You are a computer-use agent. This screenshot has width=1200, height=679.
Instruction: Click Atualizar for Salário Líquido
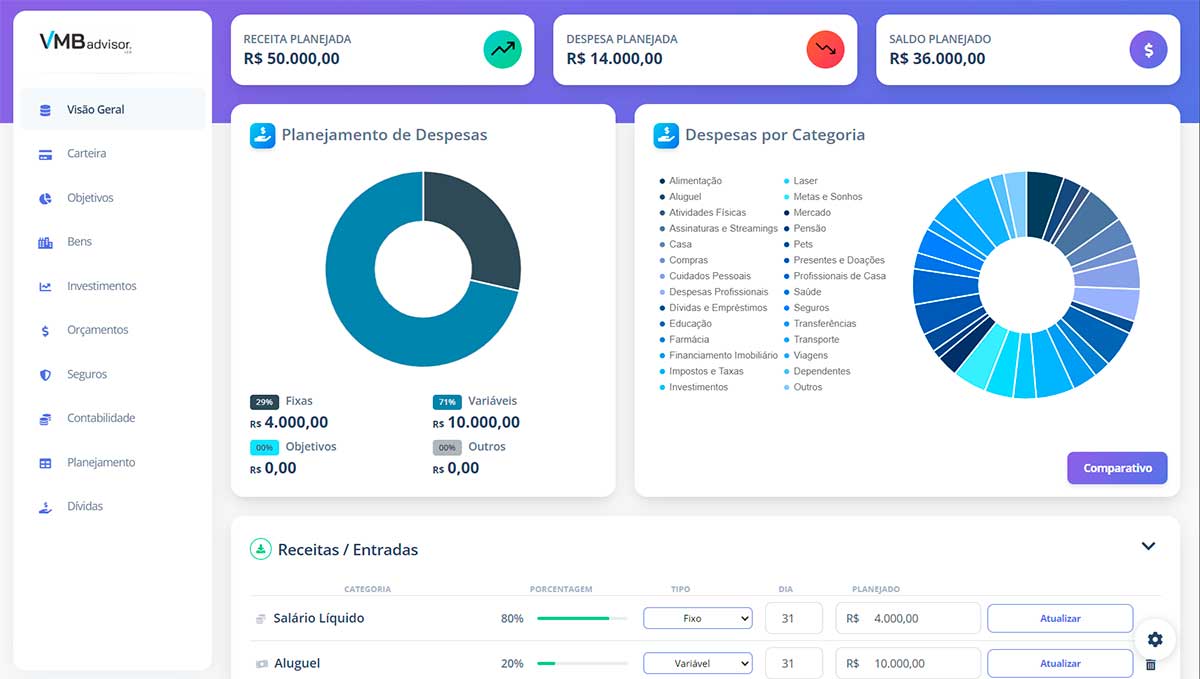tap(1060, 619)
